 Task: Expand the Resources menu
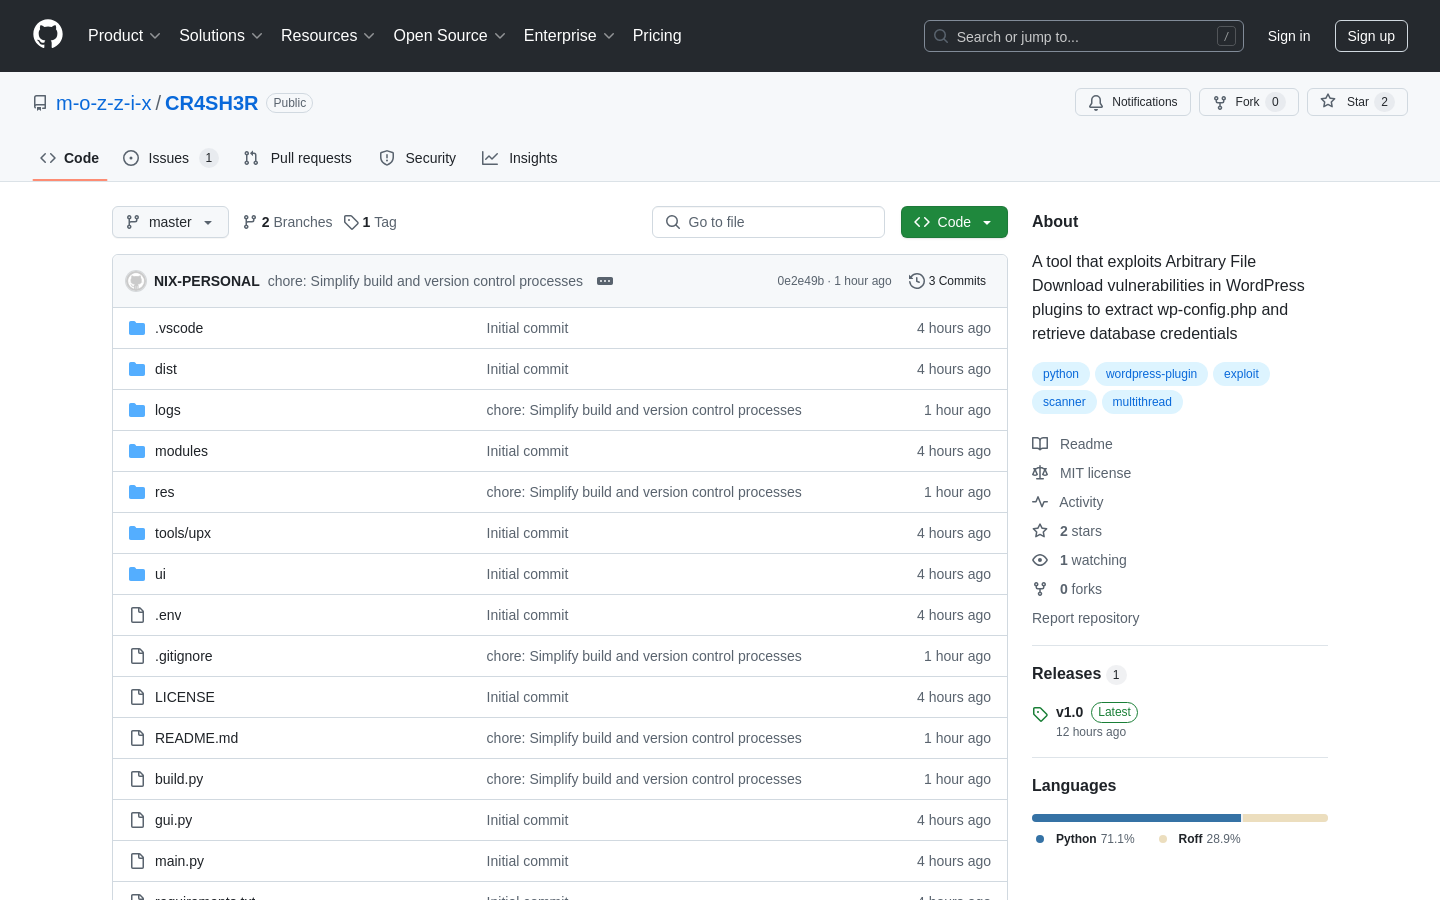click(x=328, y=36)
